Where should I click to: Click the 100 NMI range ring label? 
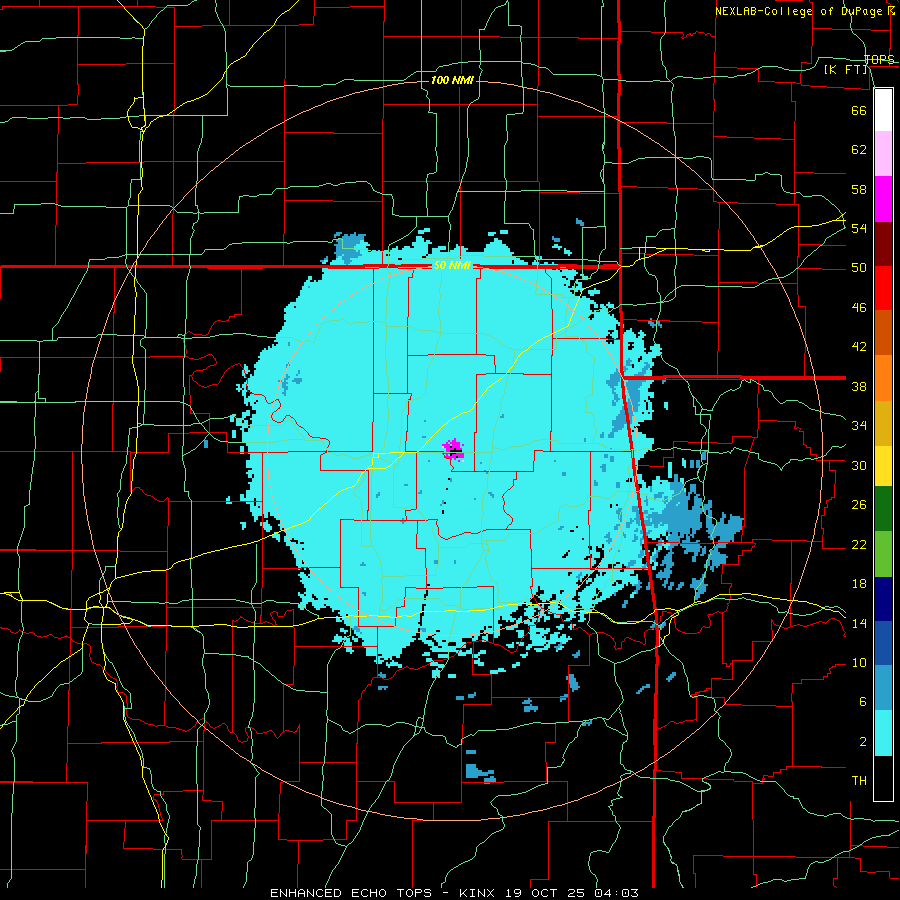point(452,80)
